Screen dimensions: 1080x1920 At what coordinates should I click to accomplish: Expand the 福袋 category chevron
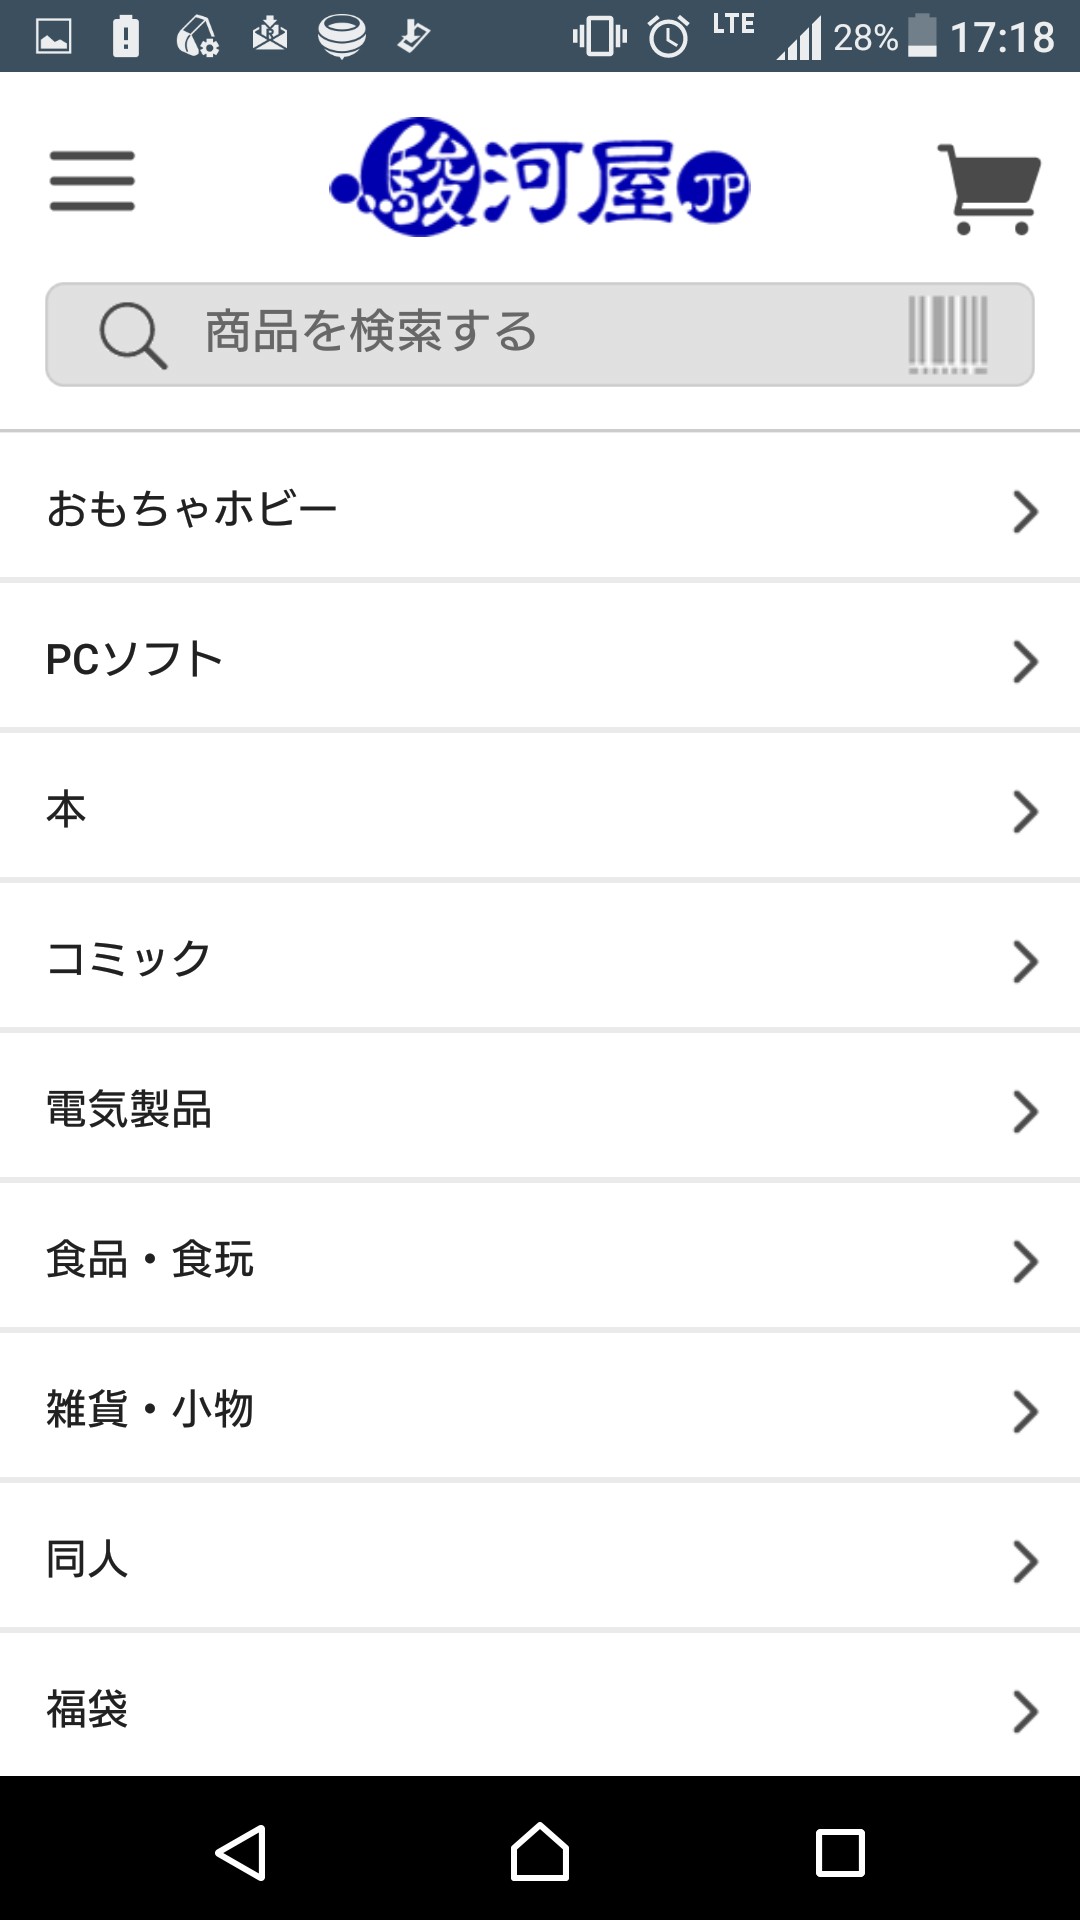click(1025, 1711)
